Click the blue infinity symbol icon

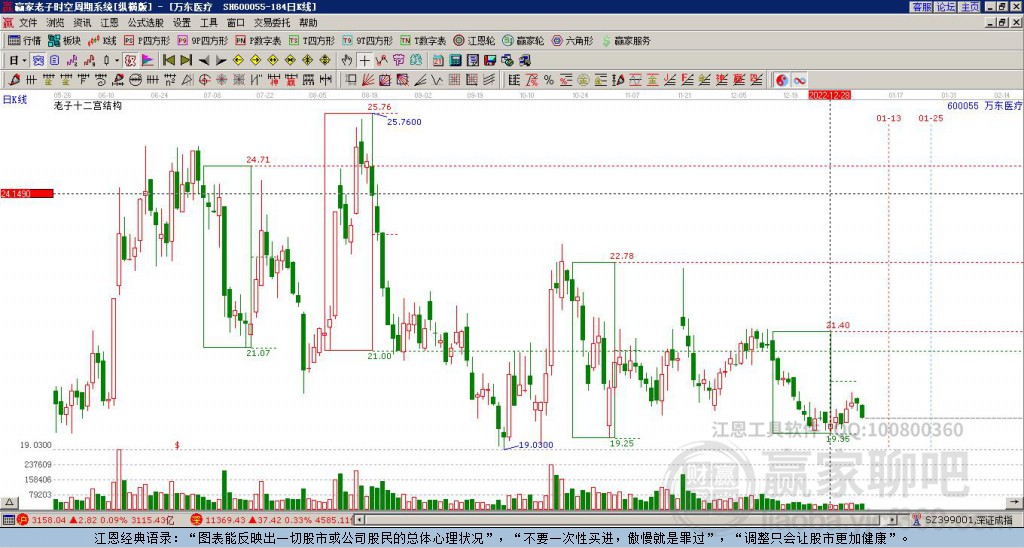(799, 80)
